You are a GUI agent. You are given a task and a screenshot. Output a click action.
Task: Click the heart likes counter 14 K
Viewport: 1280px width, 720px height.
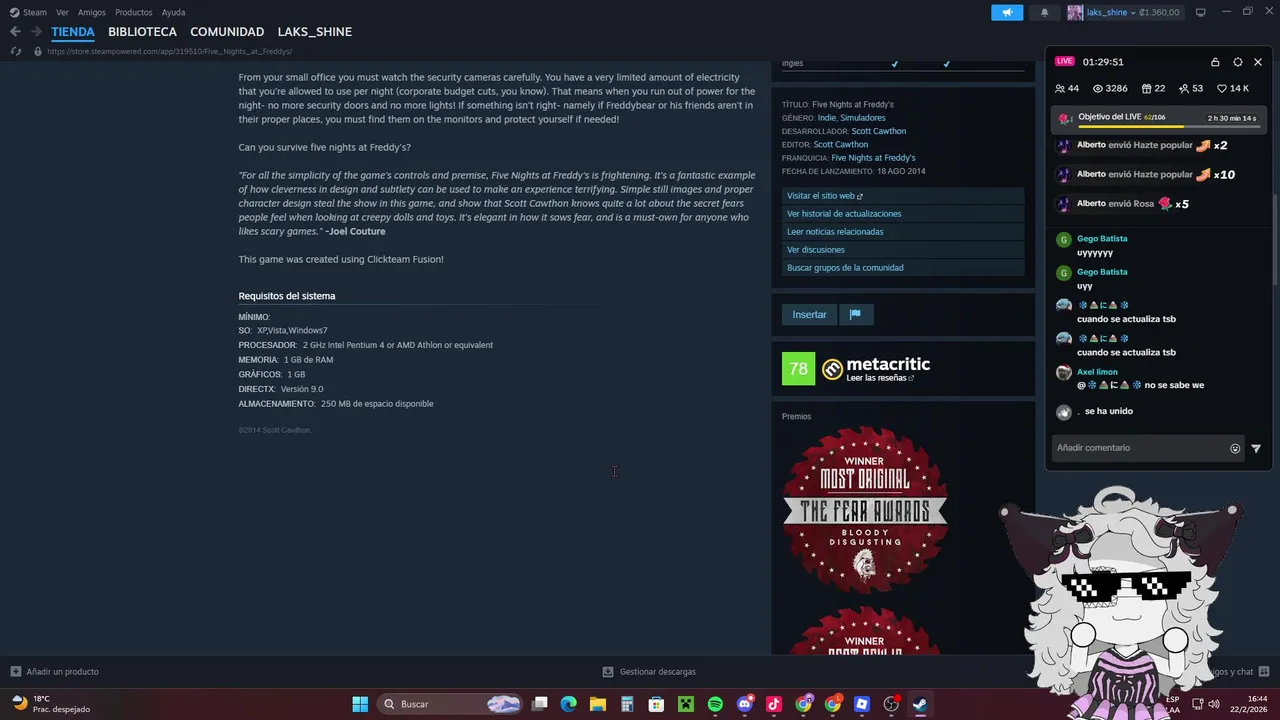pyautogui.click(x=1232, y=89)
